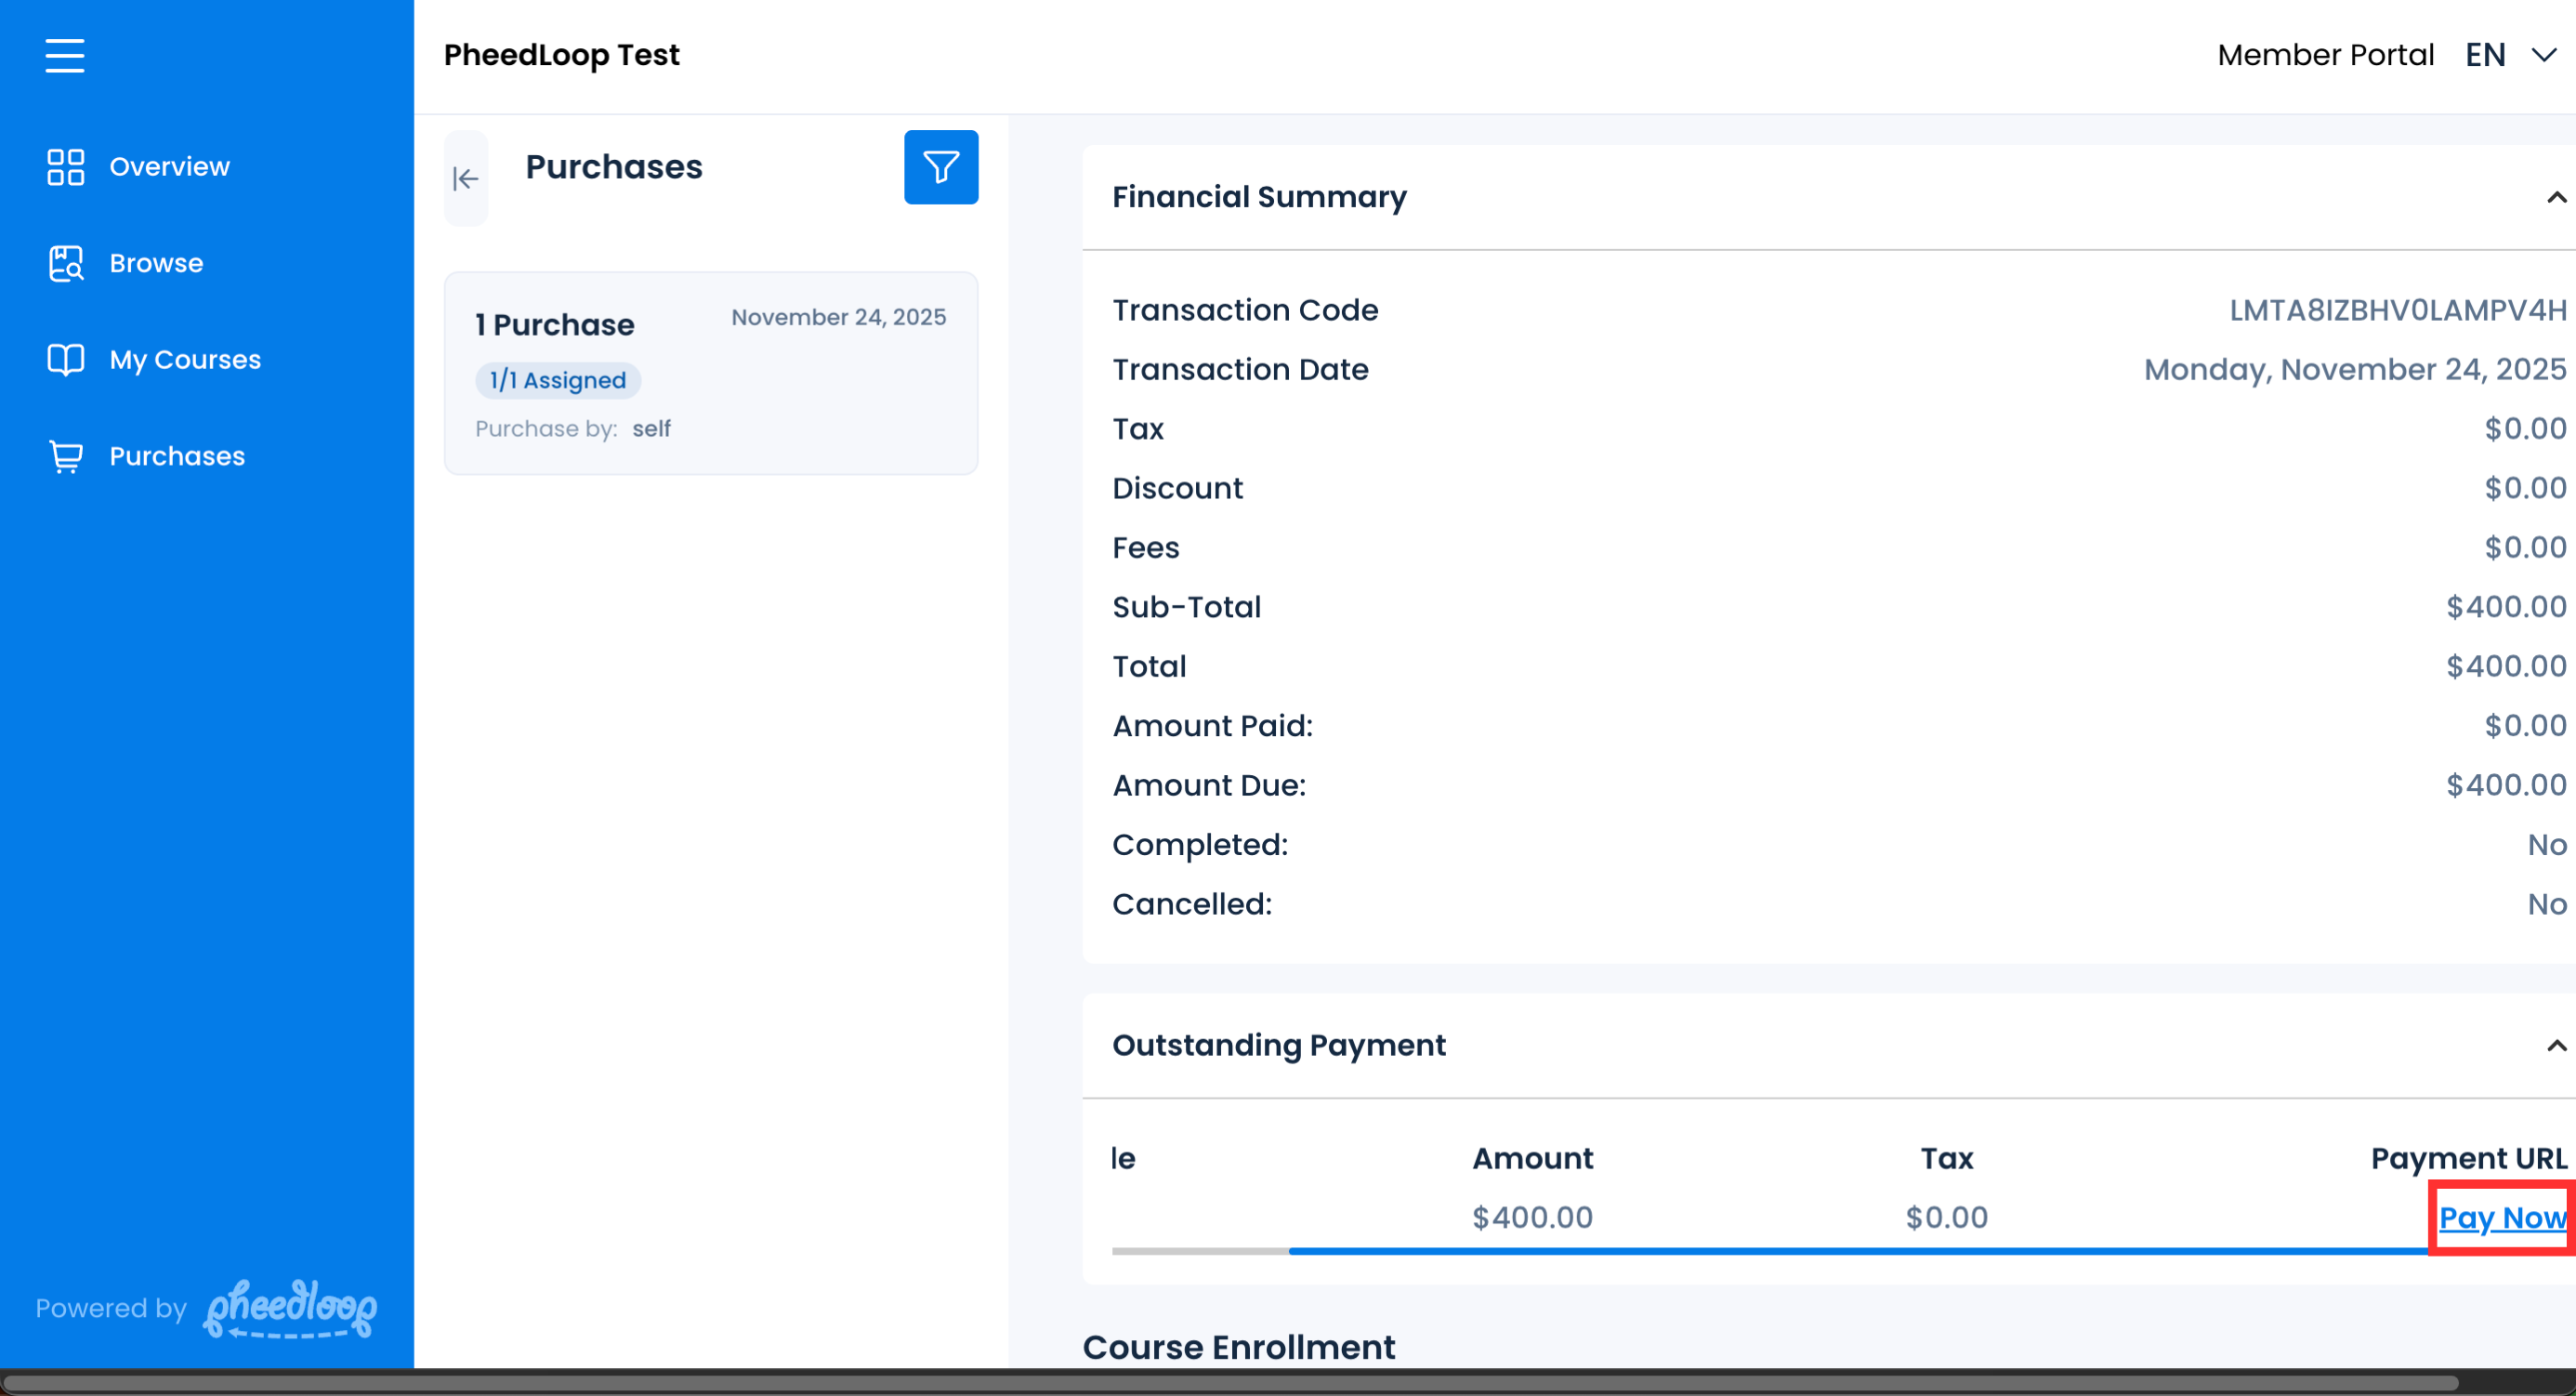
Task: Click the Overview grid icon
Action: [65, 167]
